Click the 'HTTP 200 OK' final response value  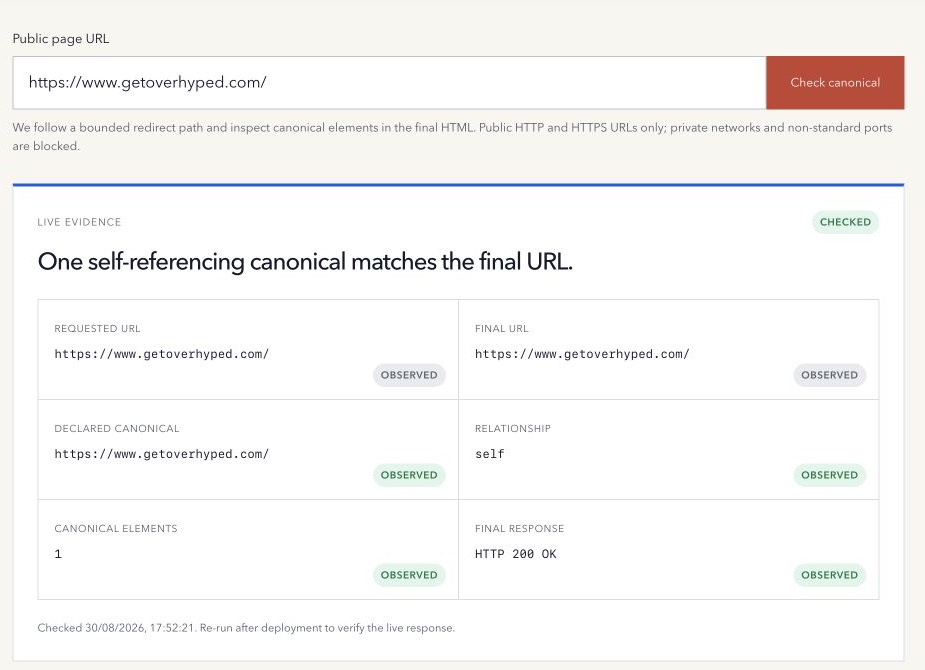point(516,554)
